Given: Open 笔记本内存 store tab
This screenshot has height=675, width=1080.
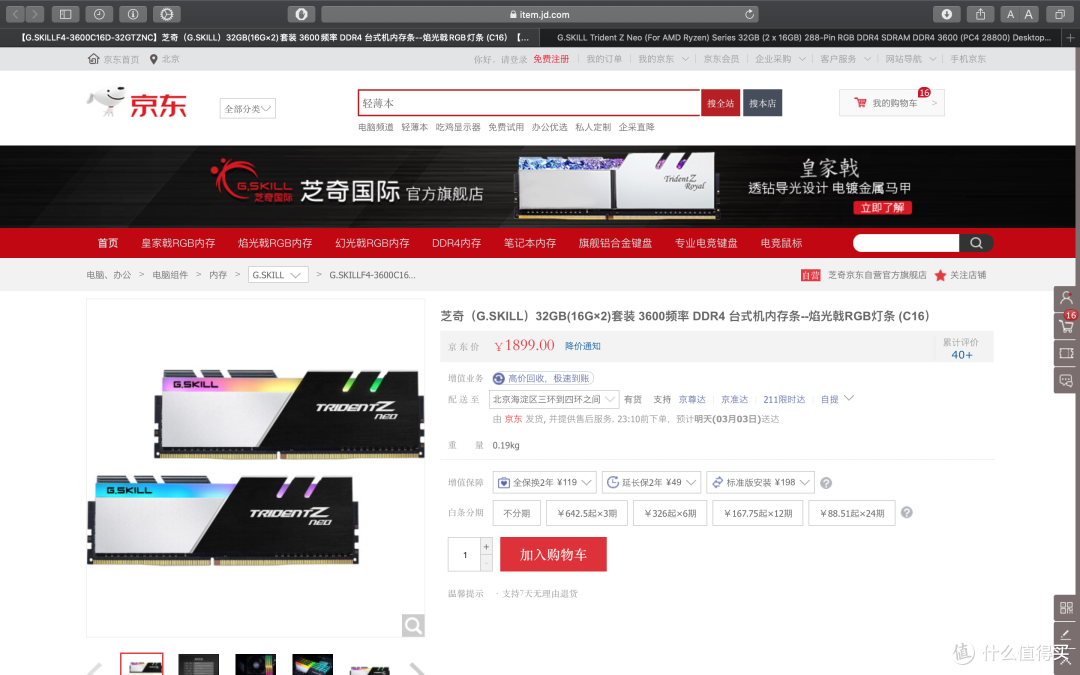Looking at the screenshot, I should pos(530,243).
